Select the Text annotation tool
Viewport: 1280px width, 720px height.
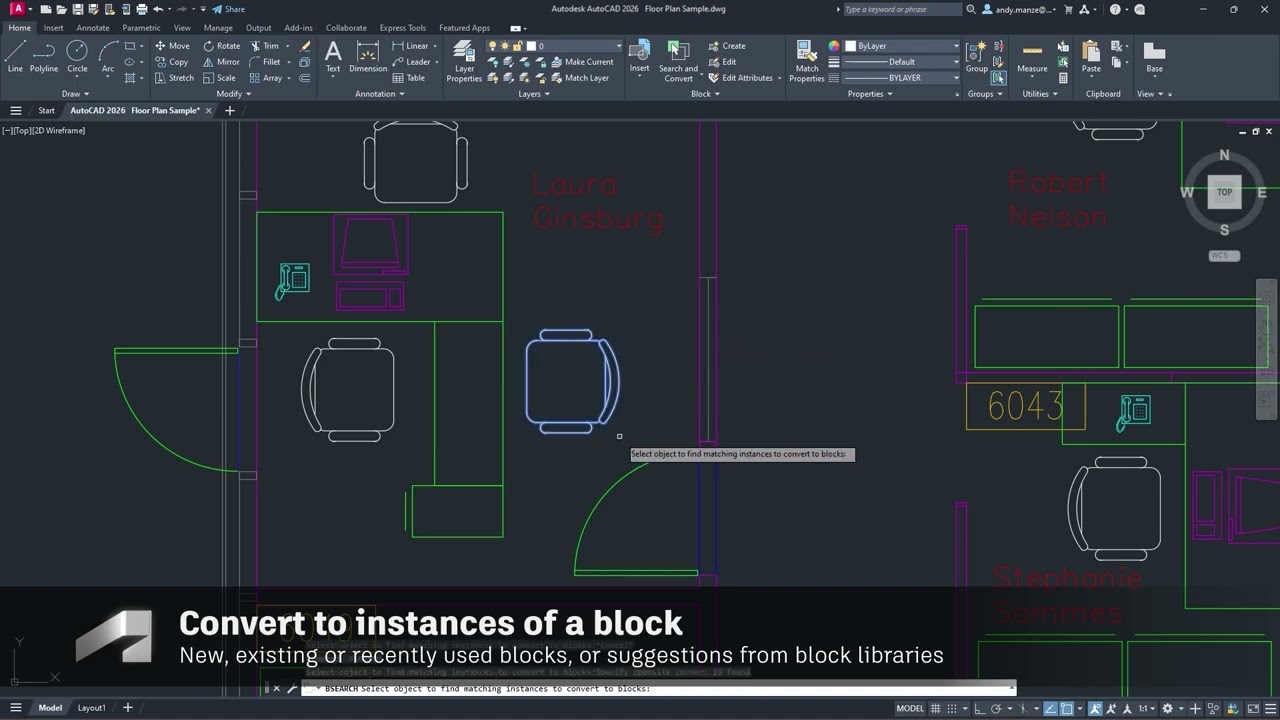(x=333, y=56)
